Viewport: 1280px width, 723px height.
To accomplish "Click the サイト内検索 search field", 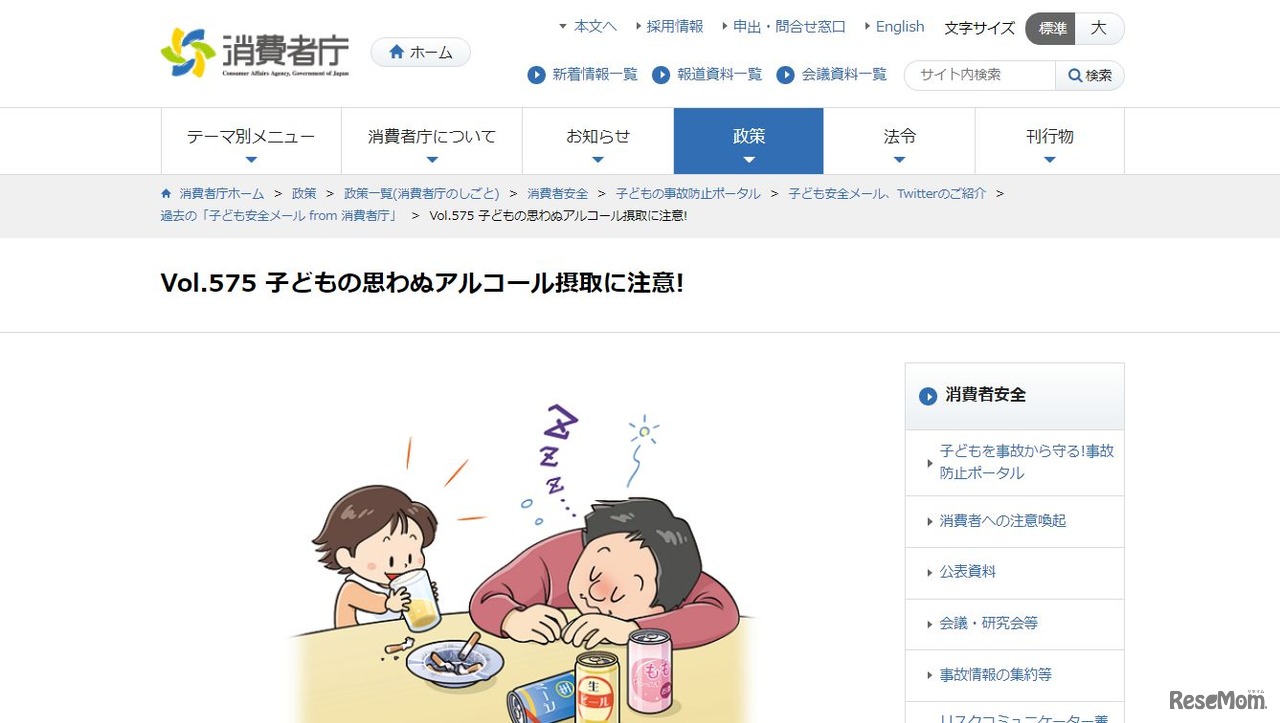I will tap(980, 75).
